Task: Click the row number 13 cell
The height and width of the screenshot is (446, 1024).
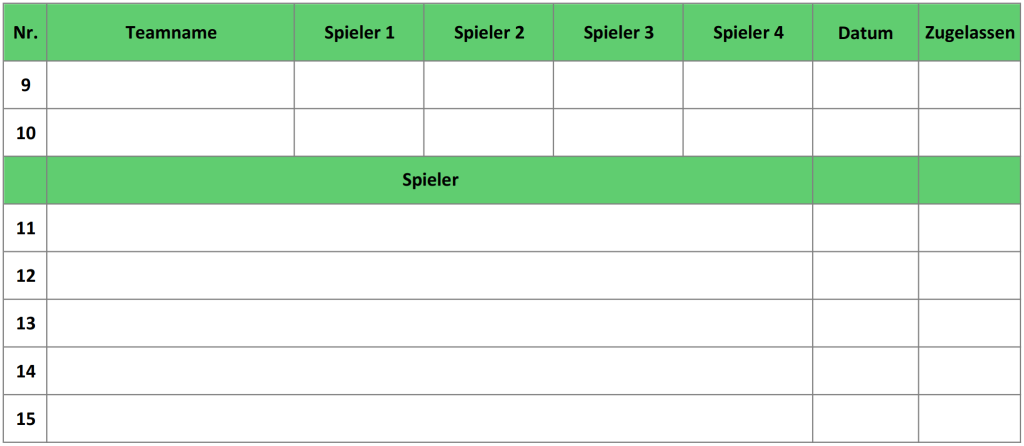Action: 26,323
